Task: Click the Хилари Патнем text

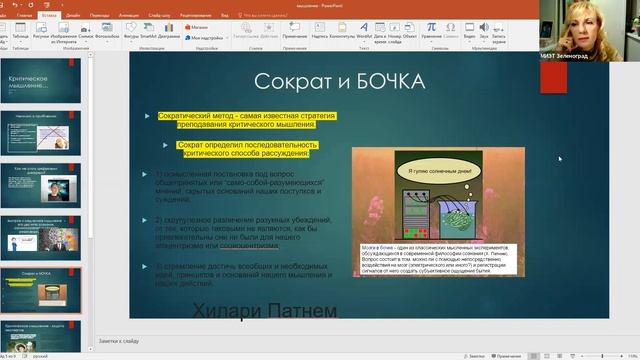Action: [264, 310]
